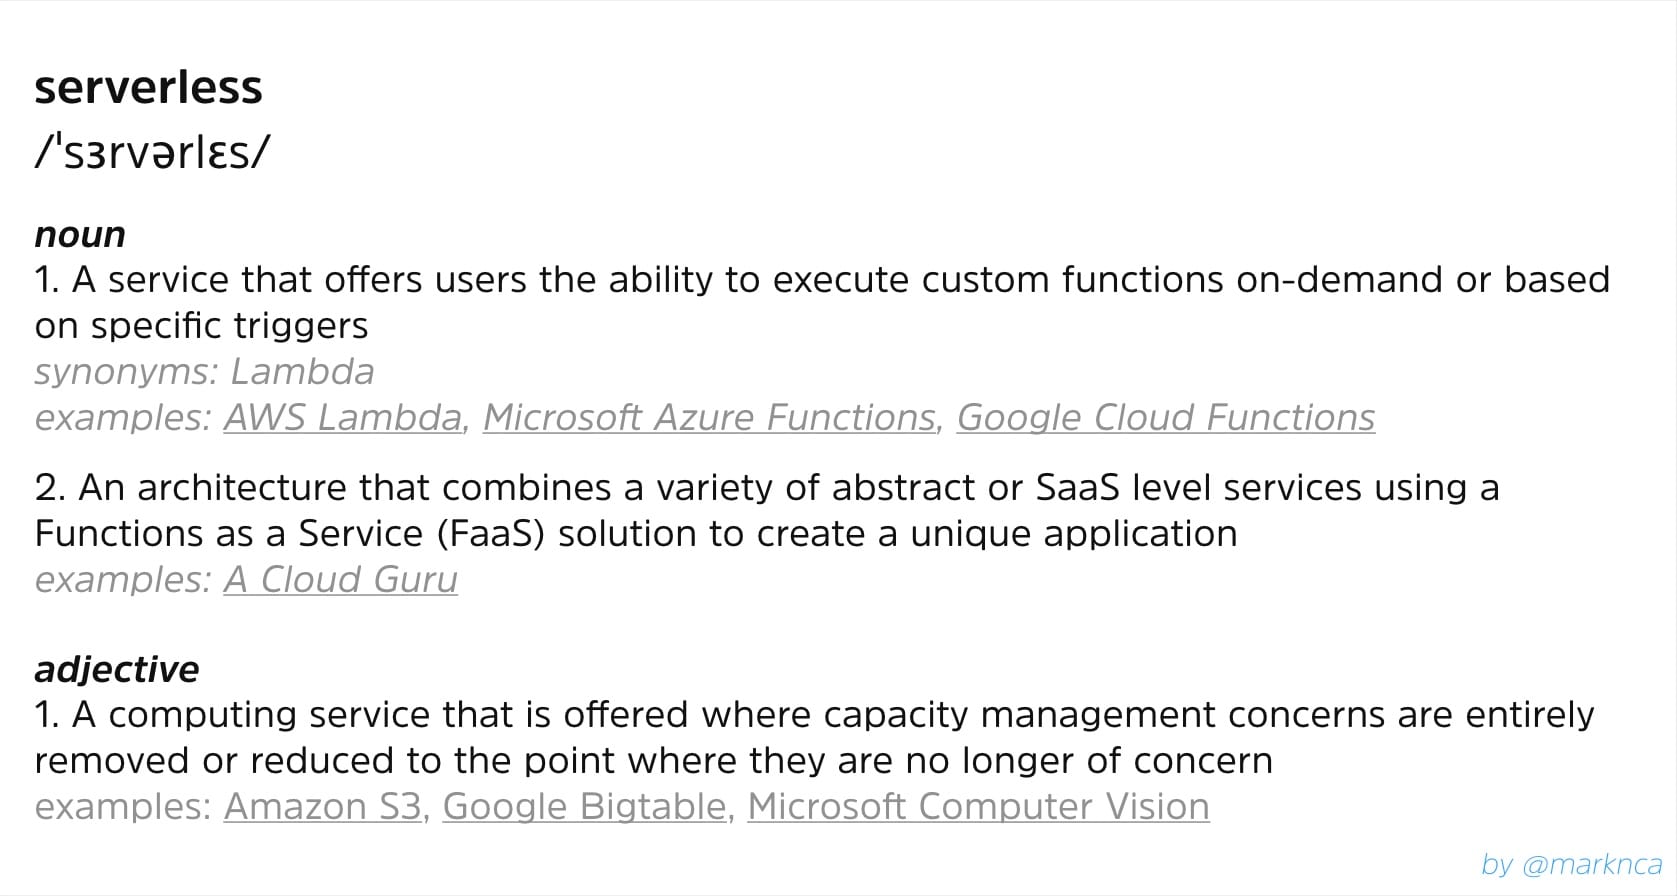Screen dimensions: 1677x896
Task: Open the A Cloud Guru example link
Action: pyautogui.click(x=340, y=579)
